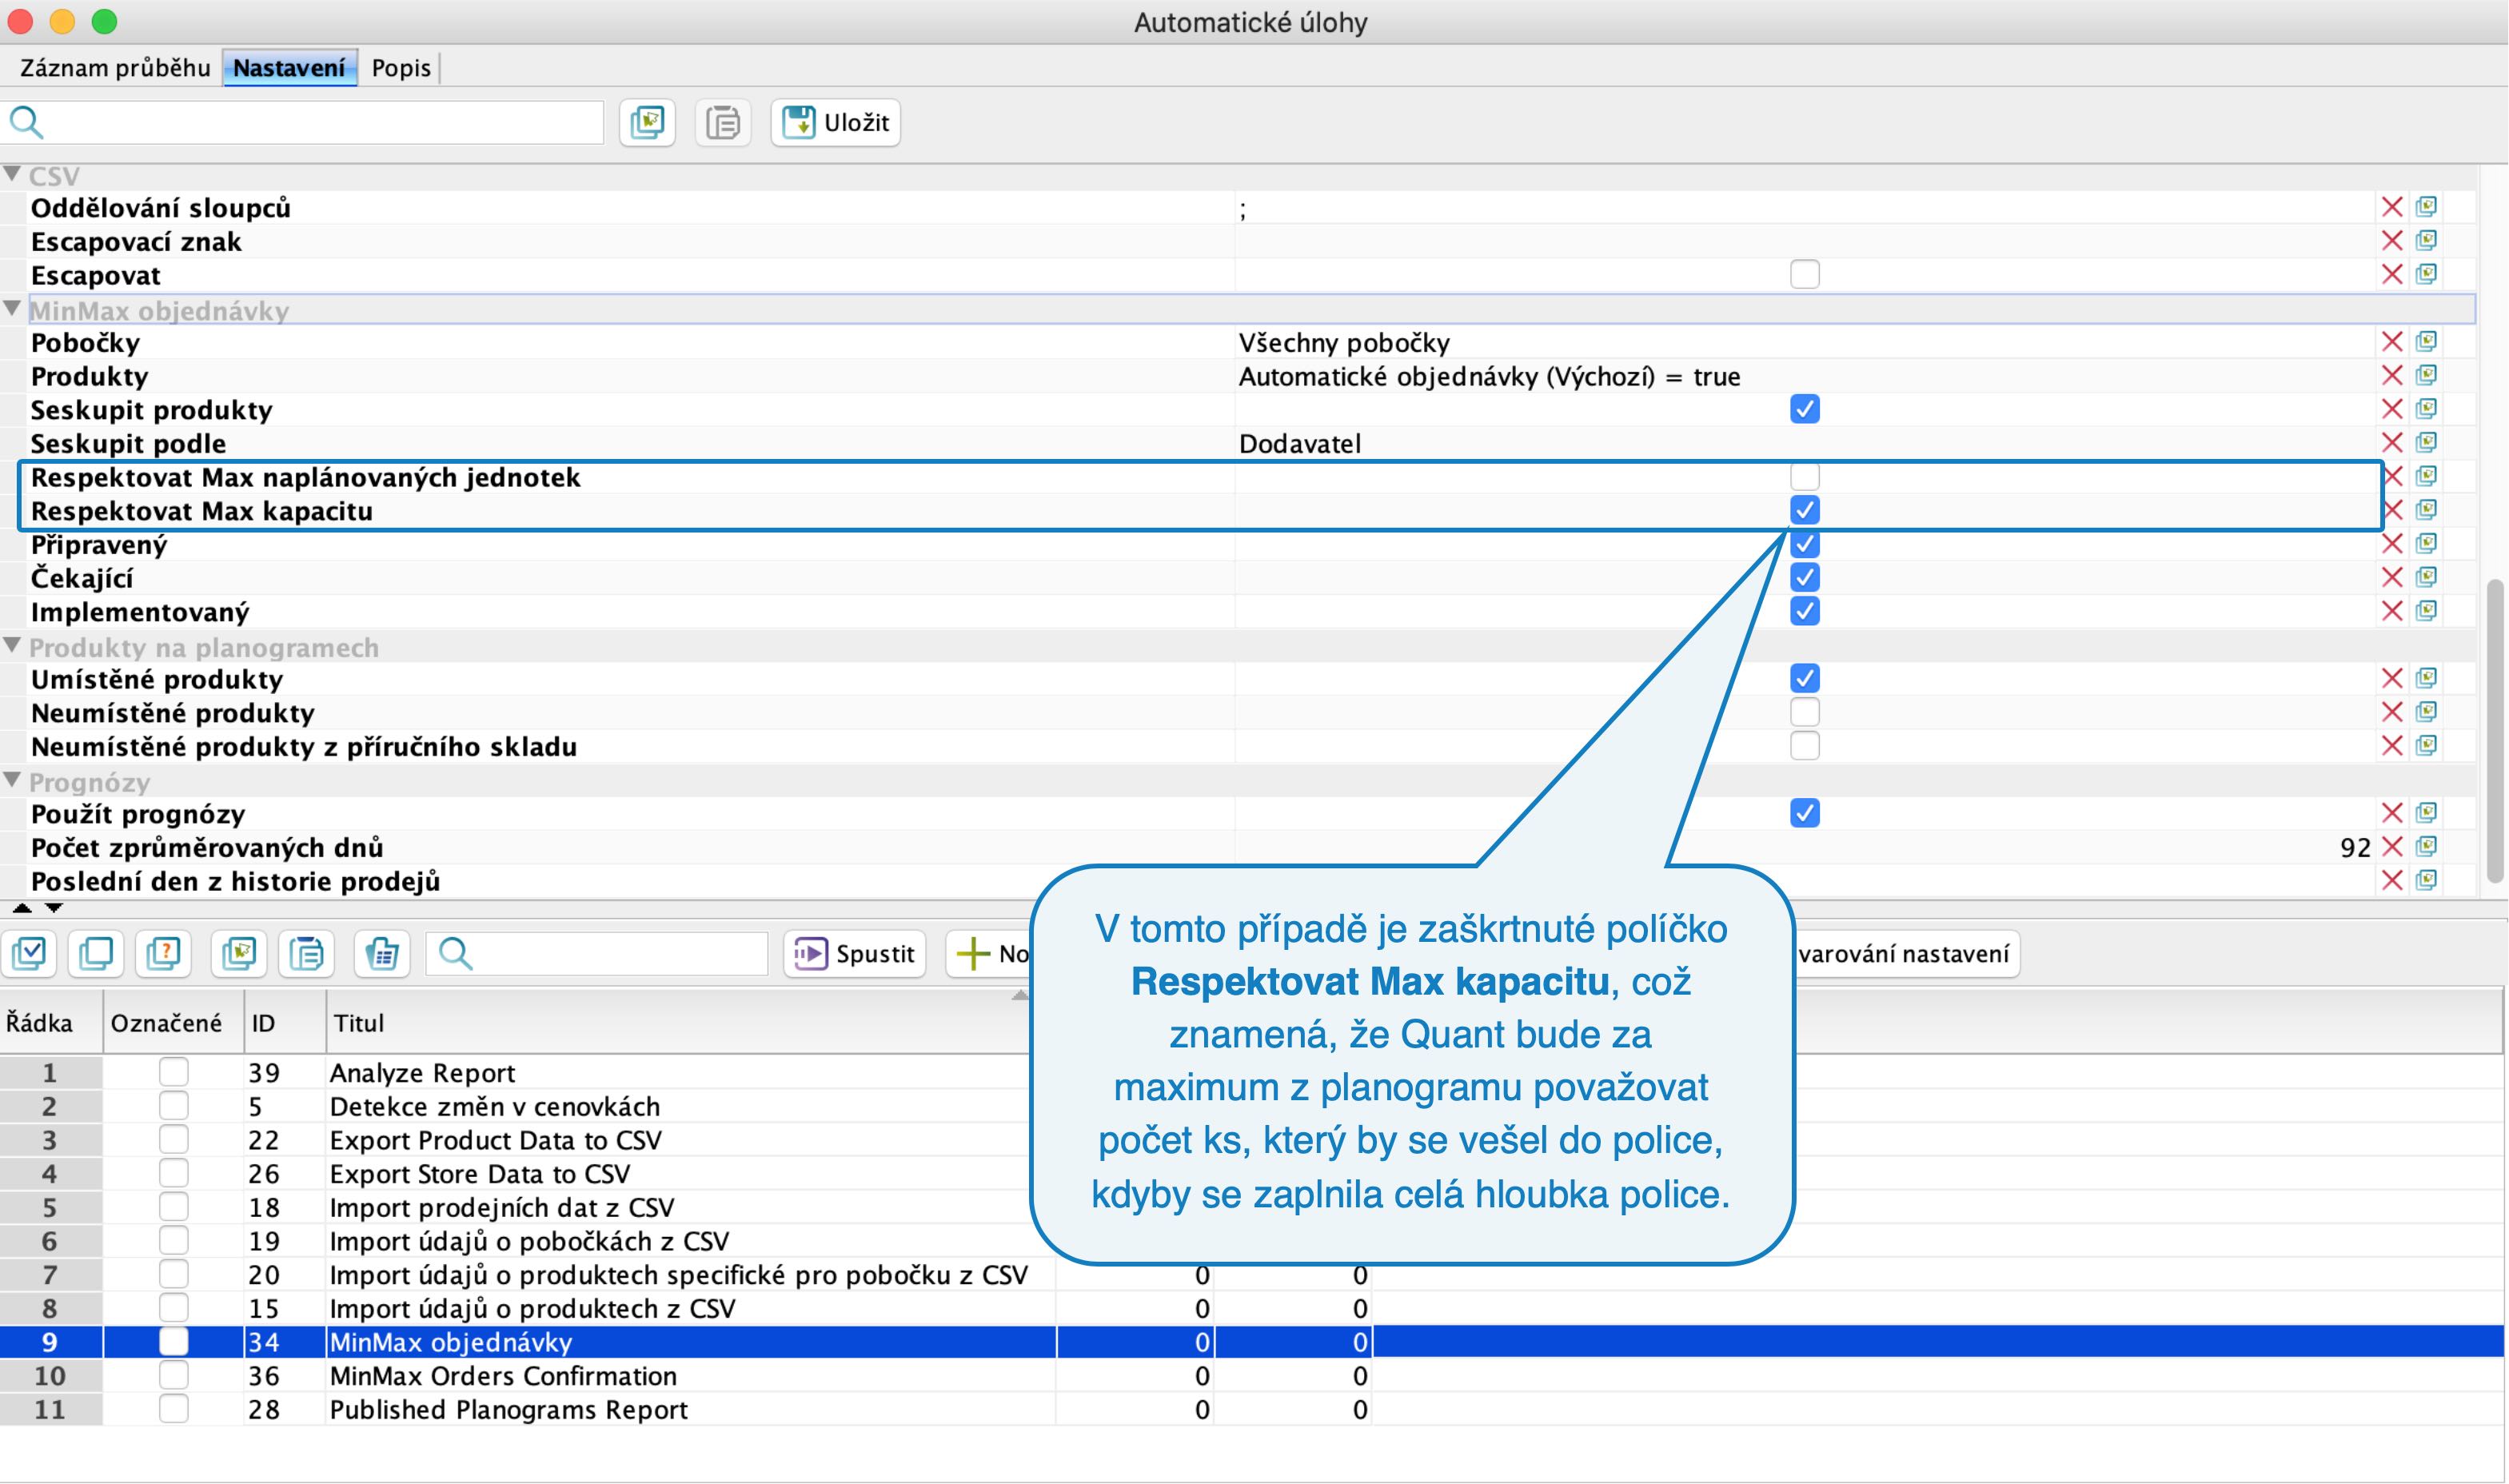The height and width of the screenshot is (1484, 2509).
Task: Toggle the Čekající checkbox
Action: point(1805,577)
